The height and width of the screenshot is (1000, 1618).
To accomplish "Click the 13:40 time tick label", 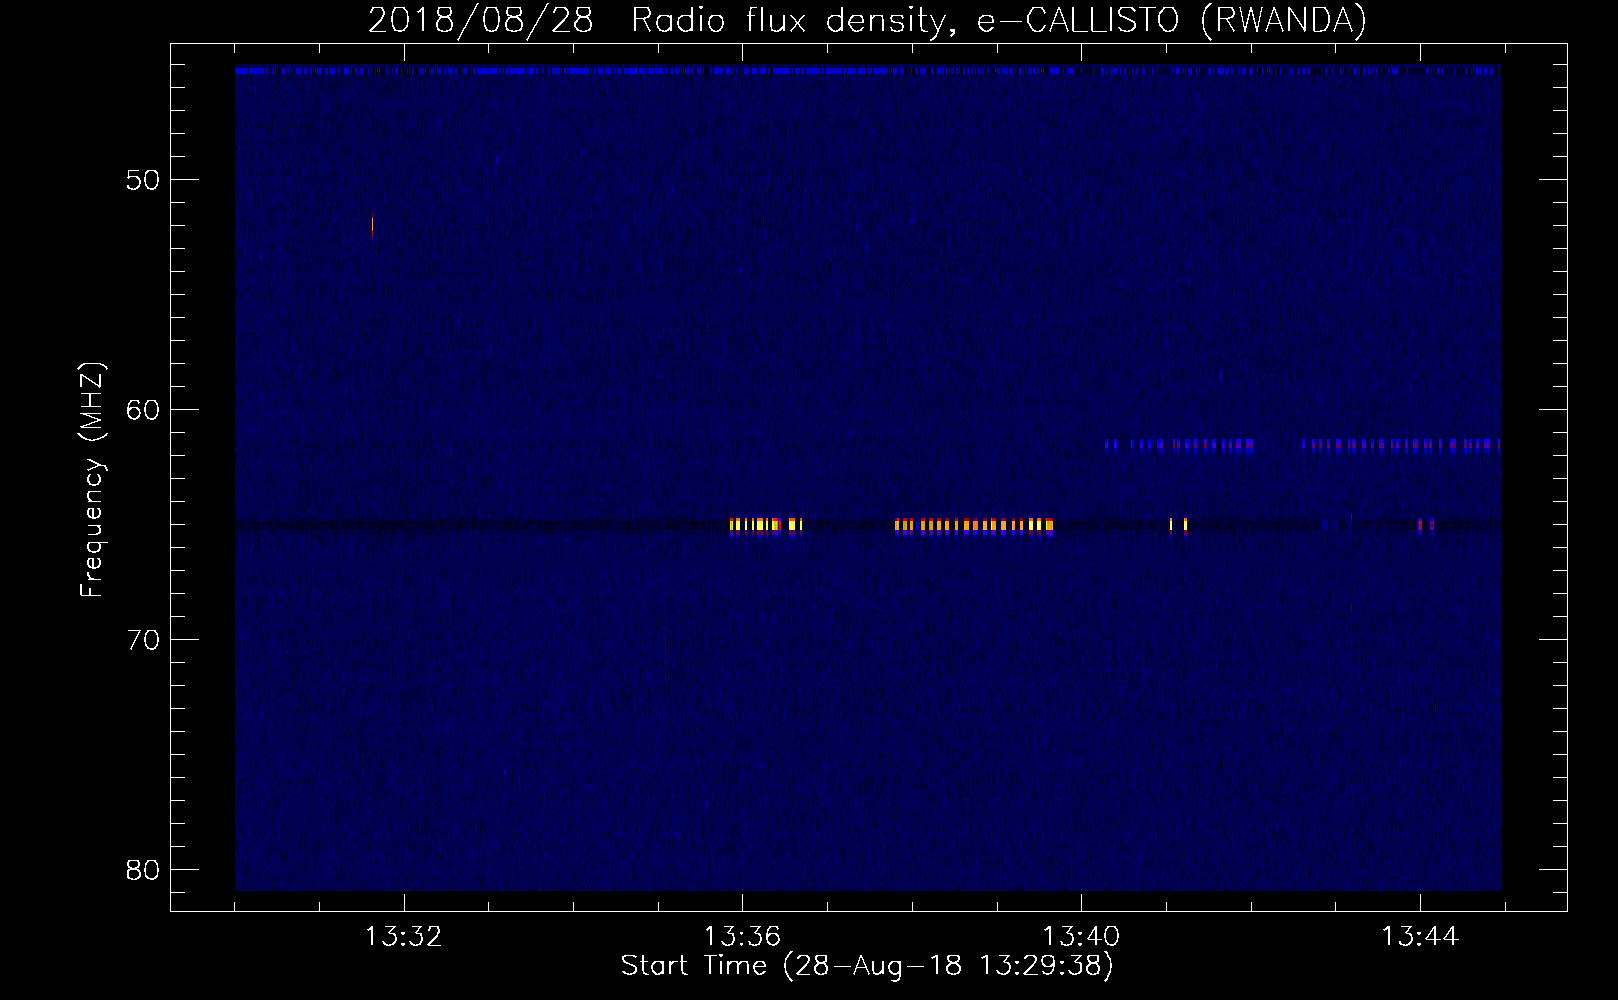I will 1081,937.
